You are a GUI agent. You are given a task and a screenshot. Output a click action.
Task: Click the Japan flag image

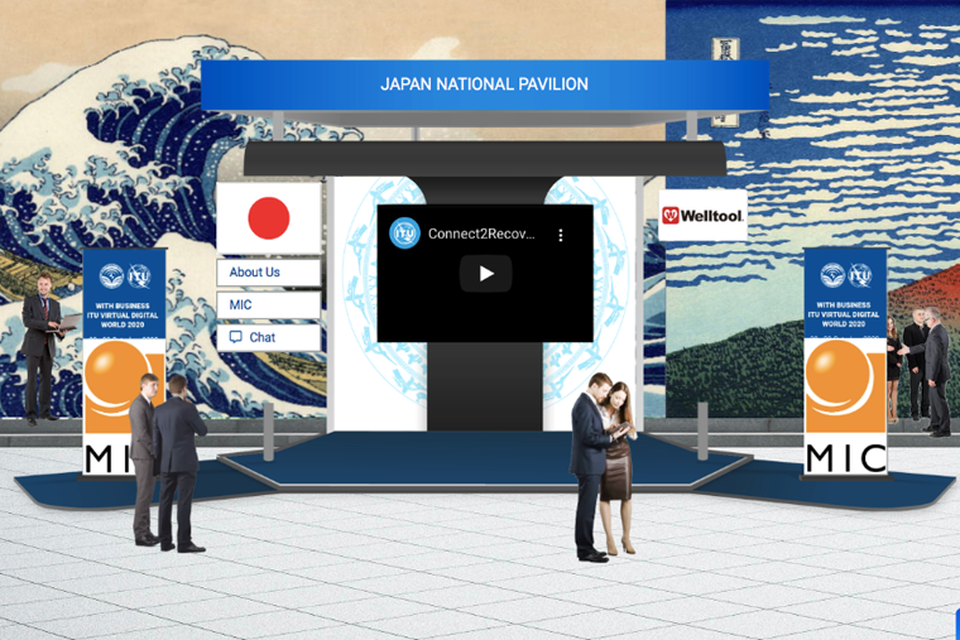pos(269,218)
